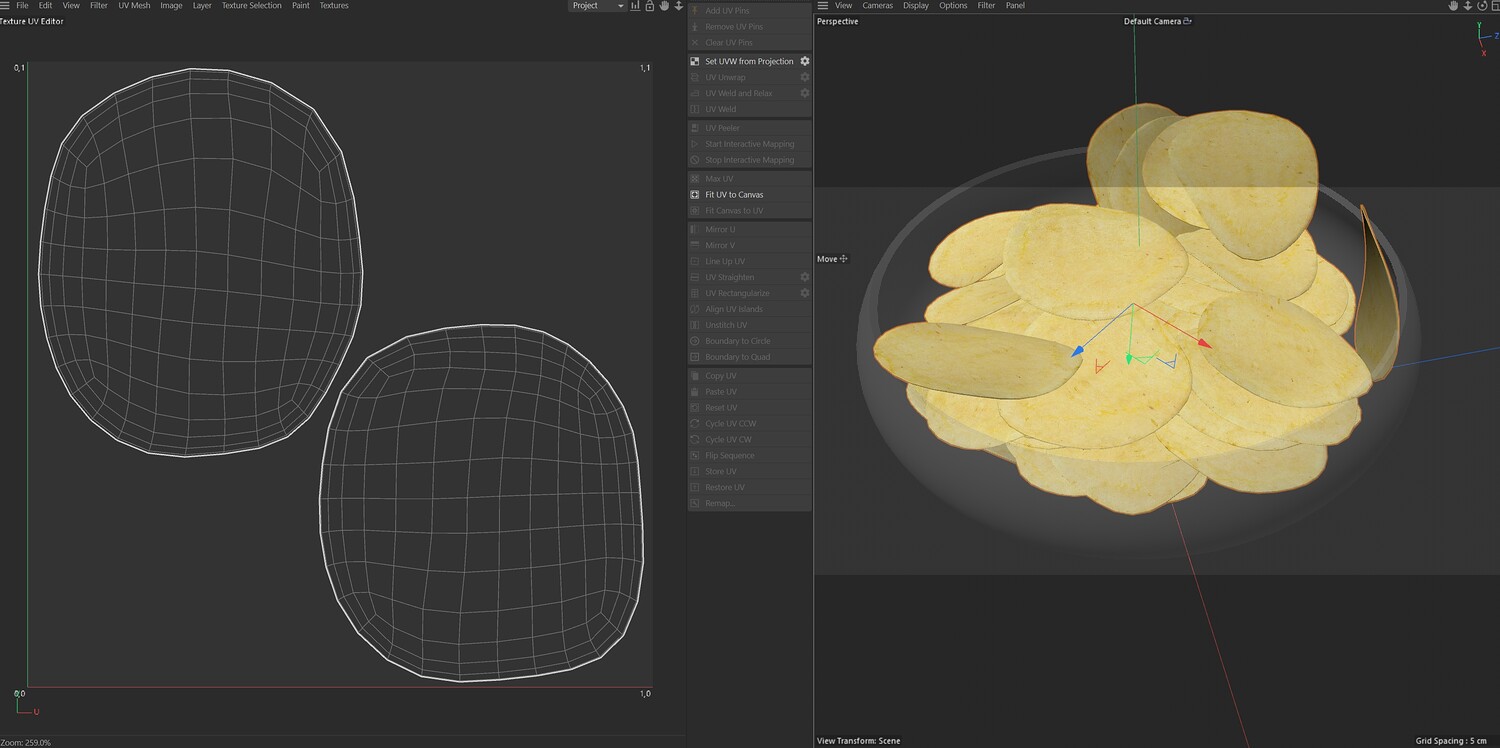This screenshot has width=1500, height=748.
Task: Click Fit UV to Canvas label
Action: point(734,195)
